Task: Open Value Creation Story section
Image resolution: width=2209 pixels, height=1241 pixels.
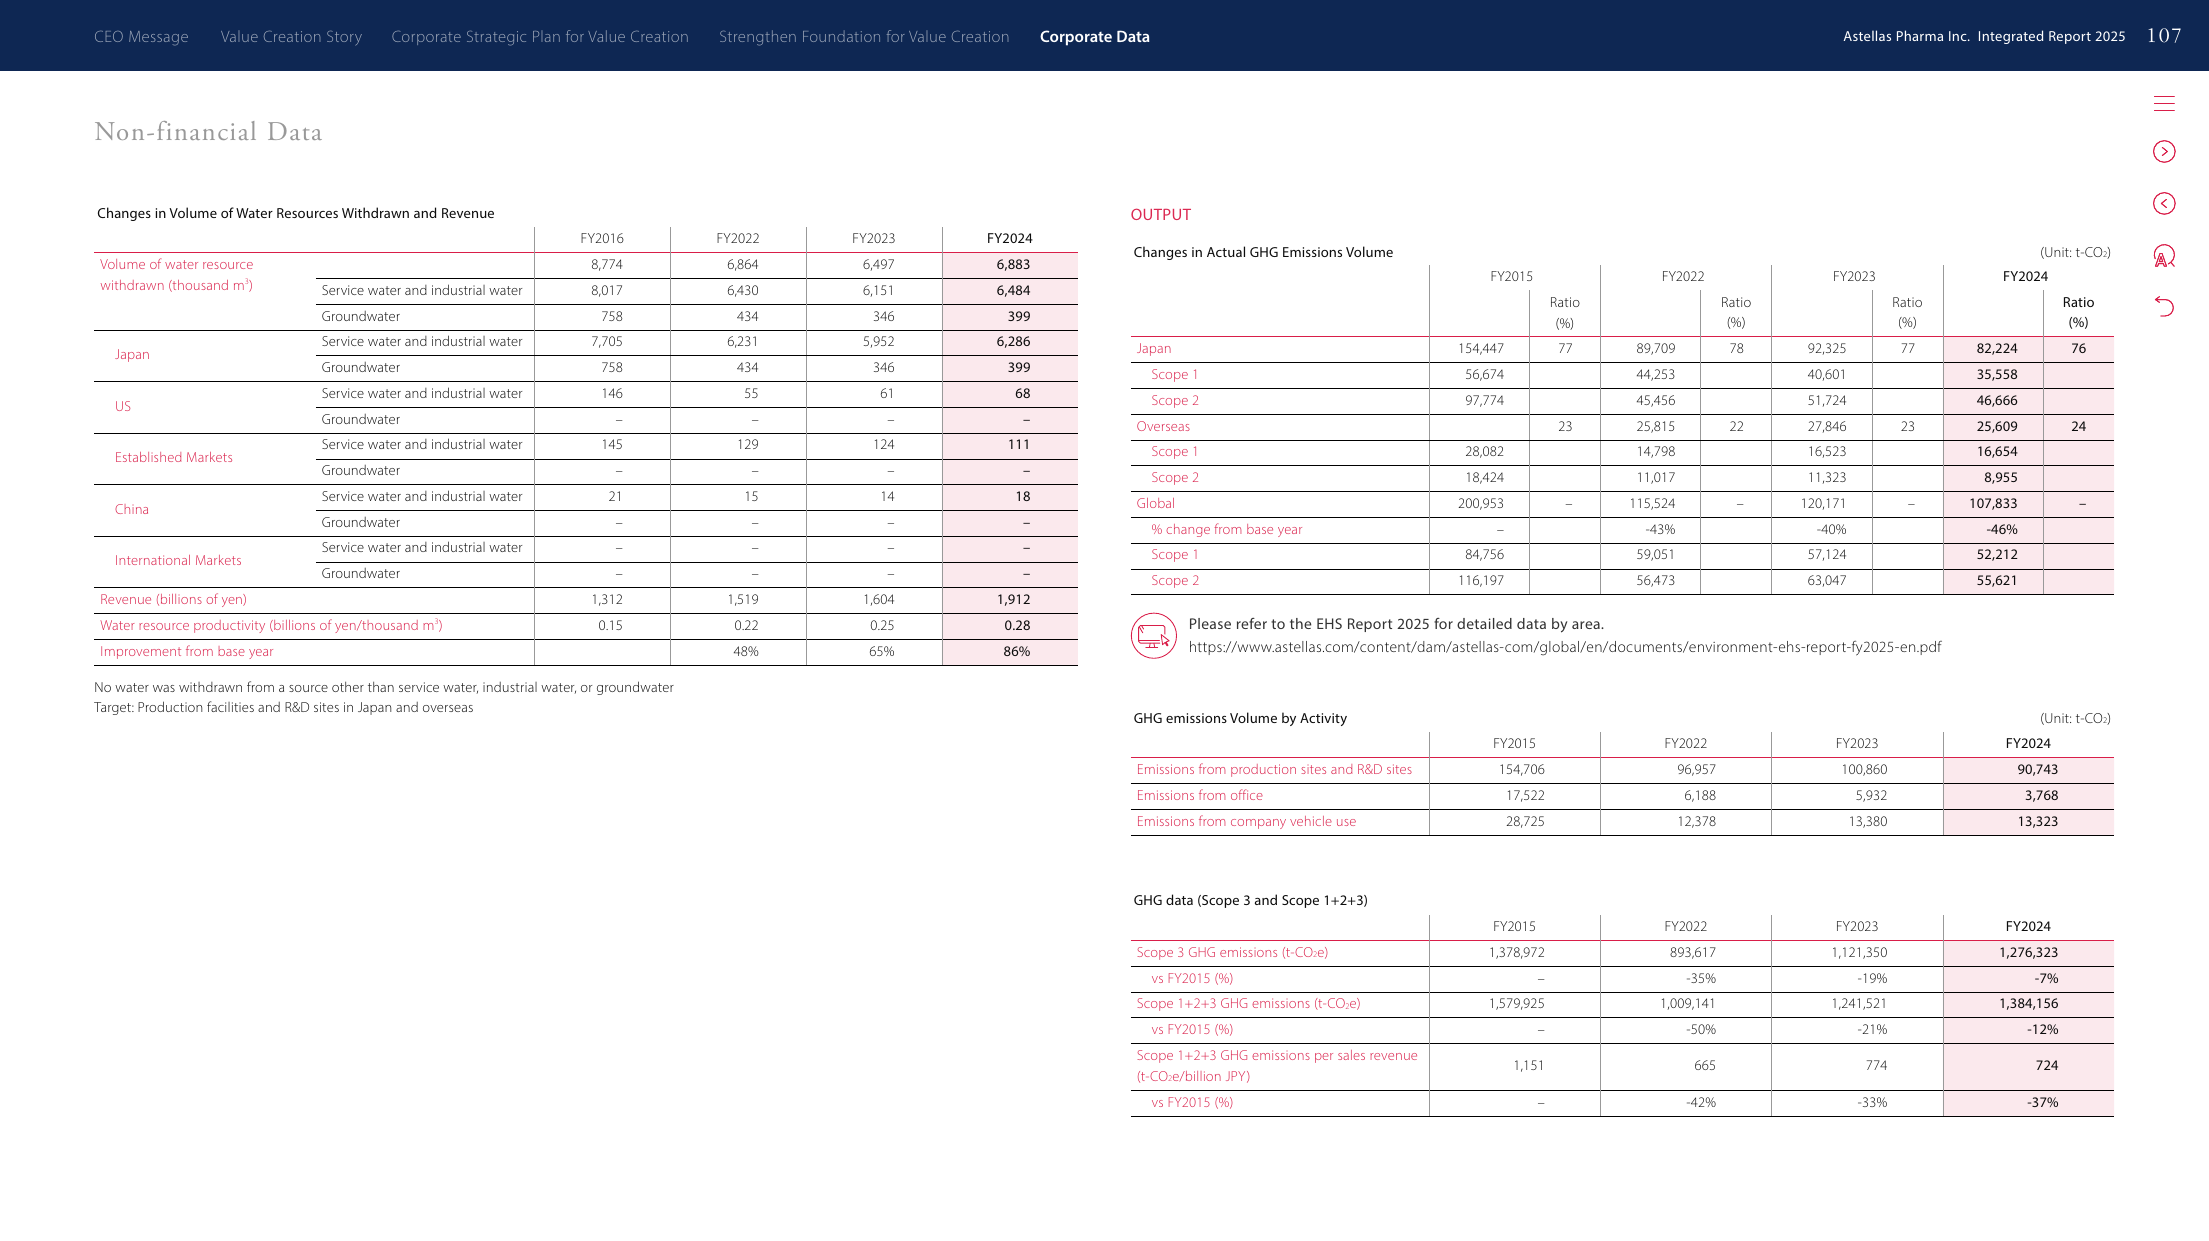Action: 291,36
